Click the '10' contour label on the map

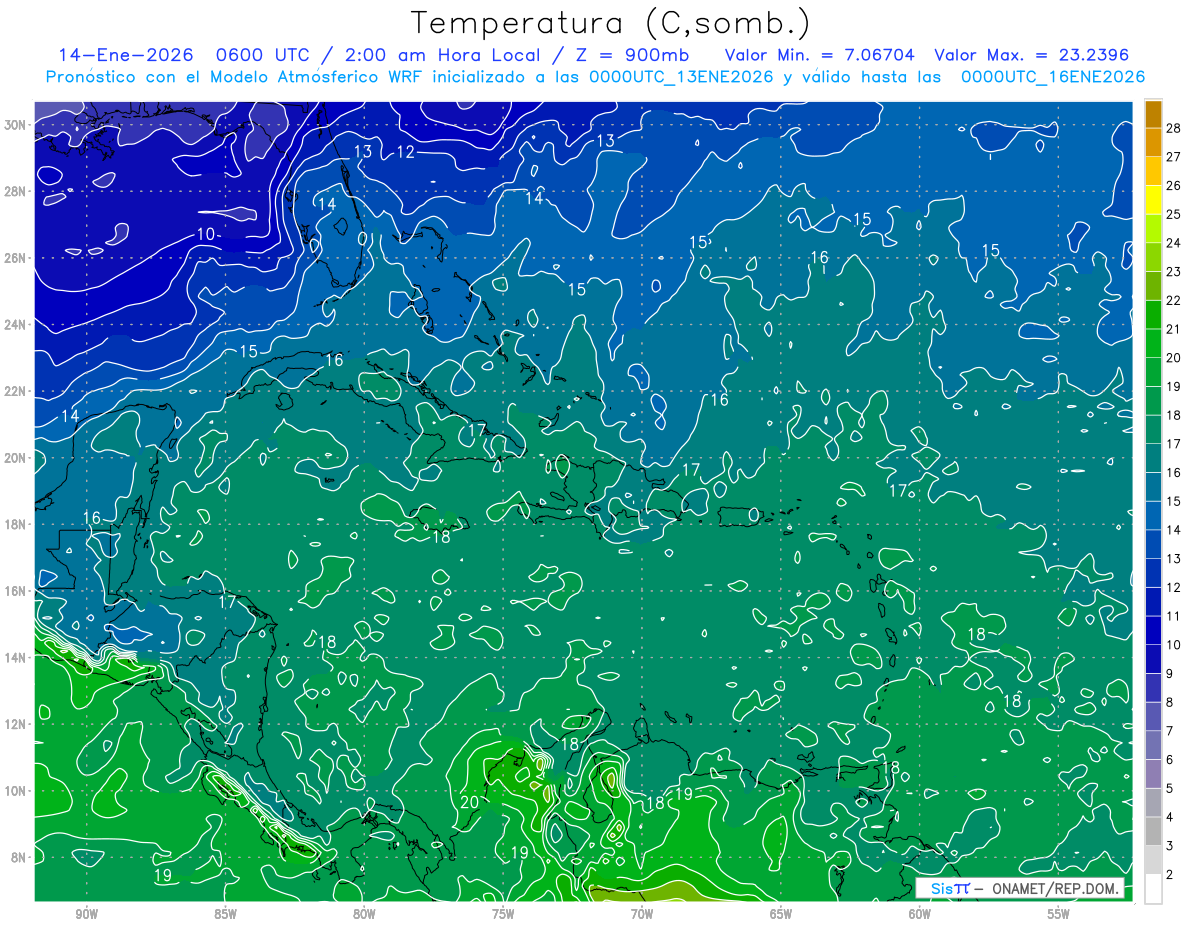206,234
